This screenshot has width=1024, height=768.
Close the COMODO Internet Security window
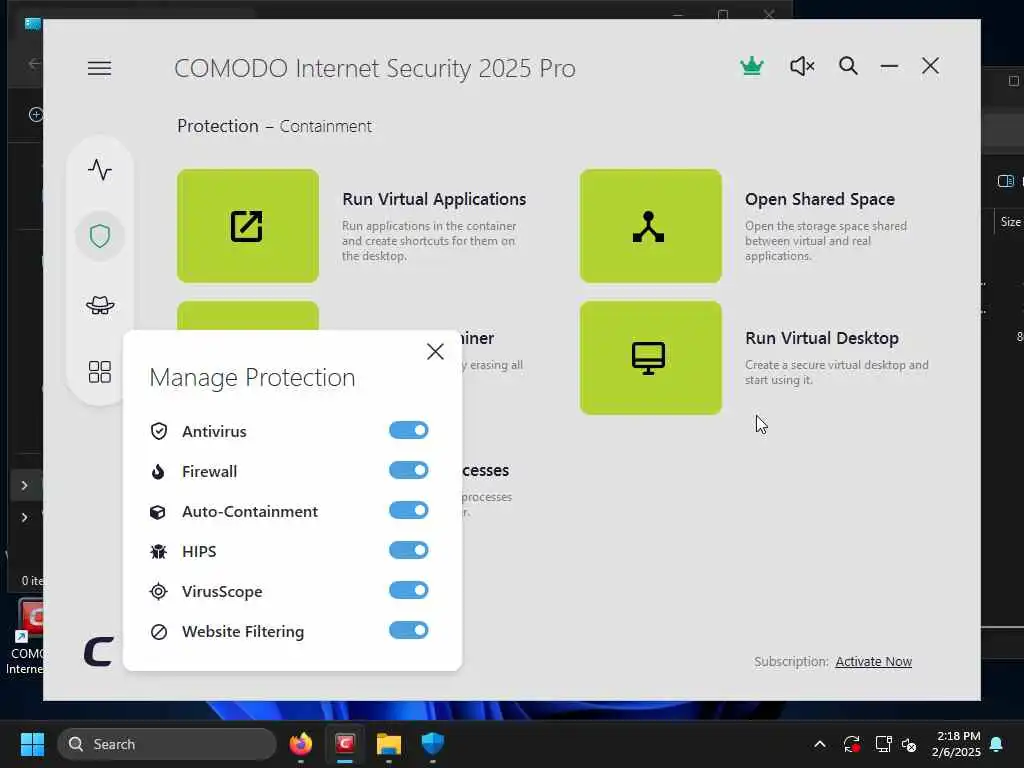[930, 66]
